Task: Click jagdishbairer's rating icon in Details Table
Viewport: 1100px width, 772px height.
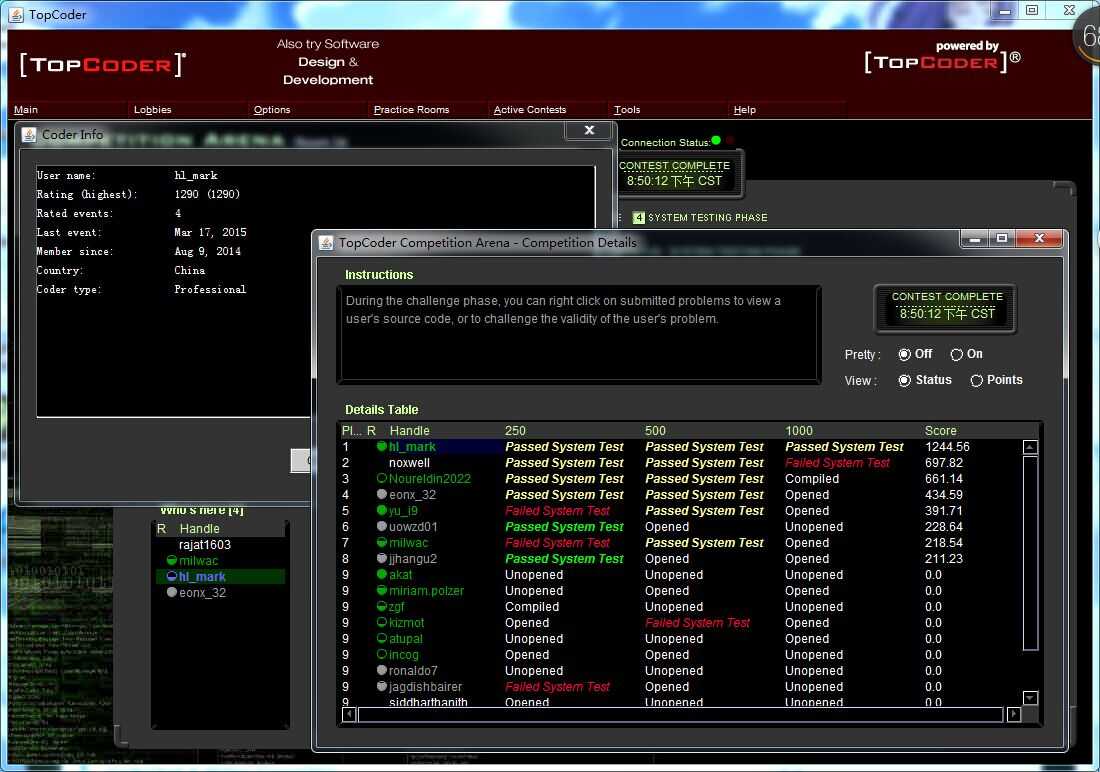Action: coord(382,686)
